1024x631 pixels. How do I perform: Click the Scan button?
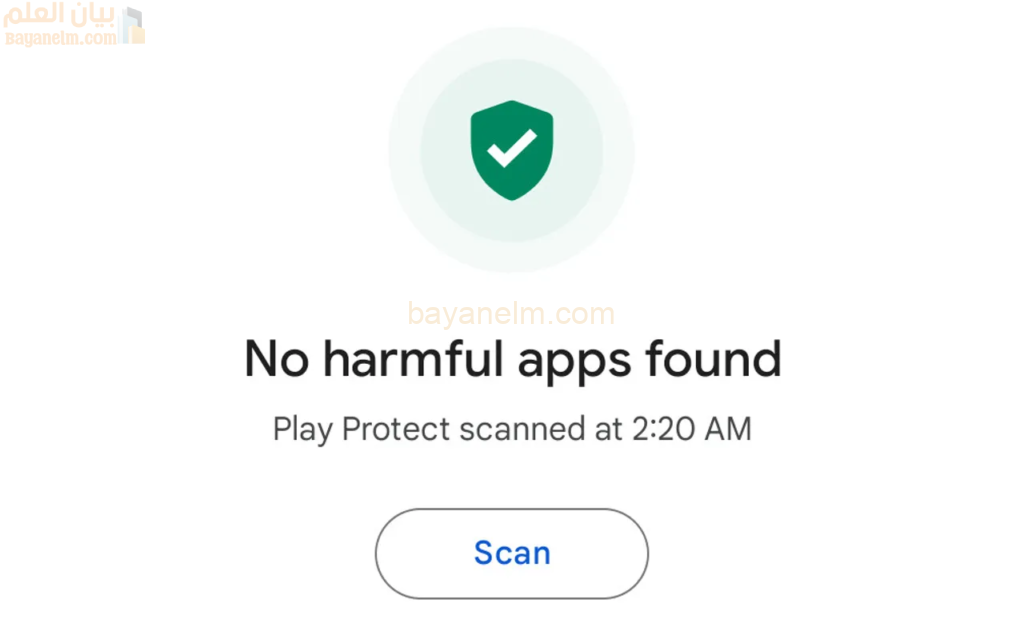click(x=511, y=553)
